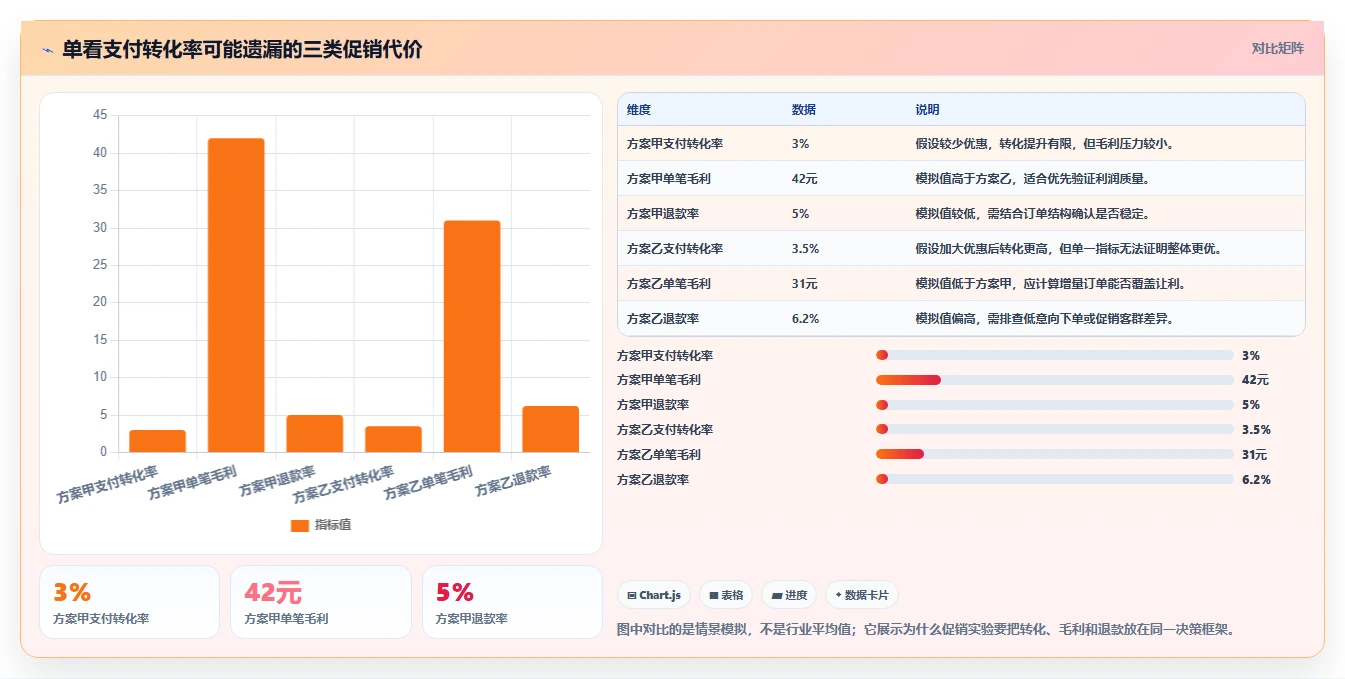Image resolution: width=1345 pixels, height=679 pixels.
Task: Click the 方案乙退款率 bar in chart
Action: 551,429
